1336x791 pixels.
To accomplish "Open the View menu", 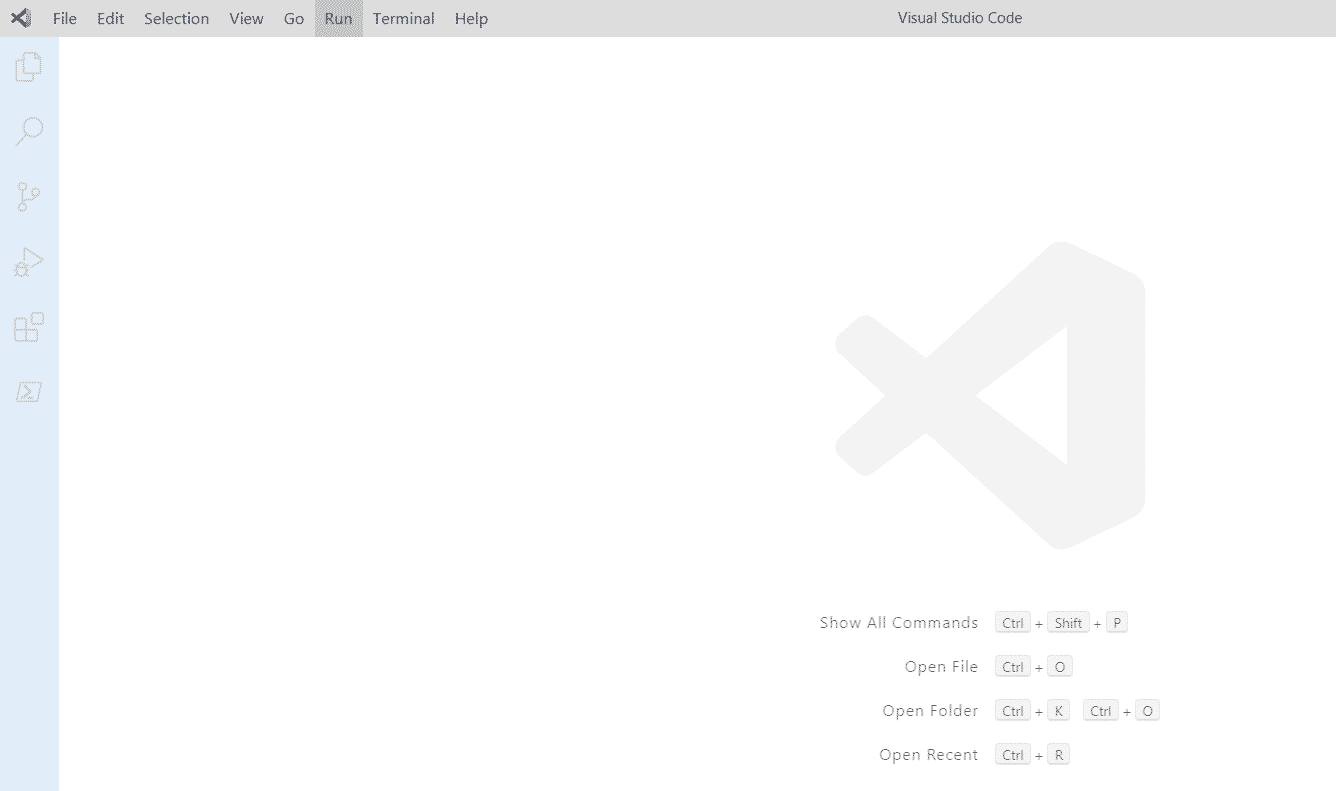I will click(x=246, y=18).
